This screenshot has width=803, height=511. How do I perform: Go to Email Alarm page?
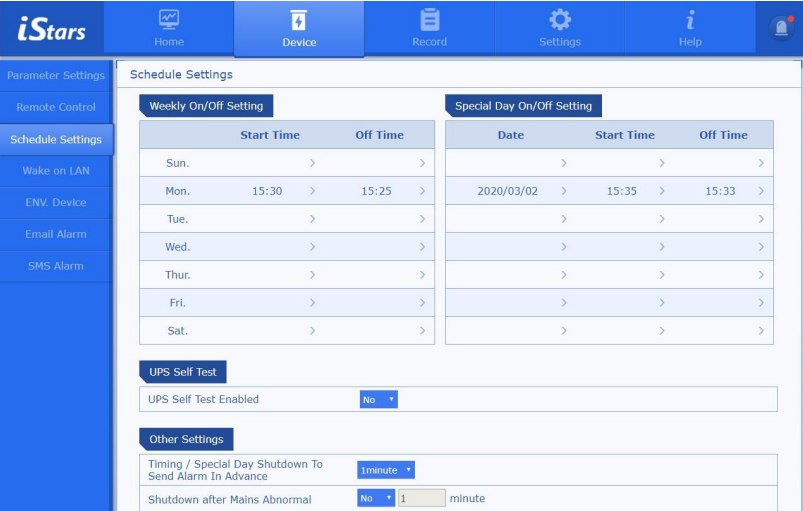point(56,234)
